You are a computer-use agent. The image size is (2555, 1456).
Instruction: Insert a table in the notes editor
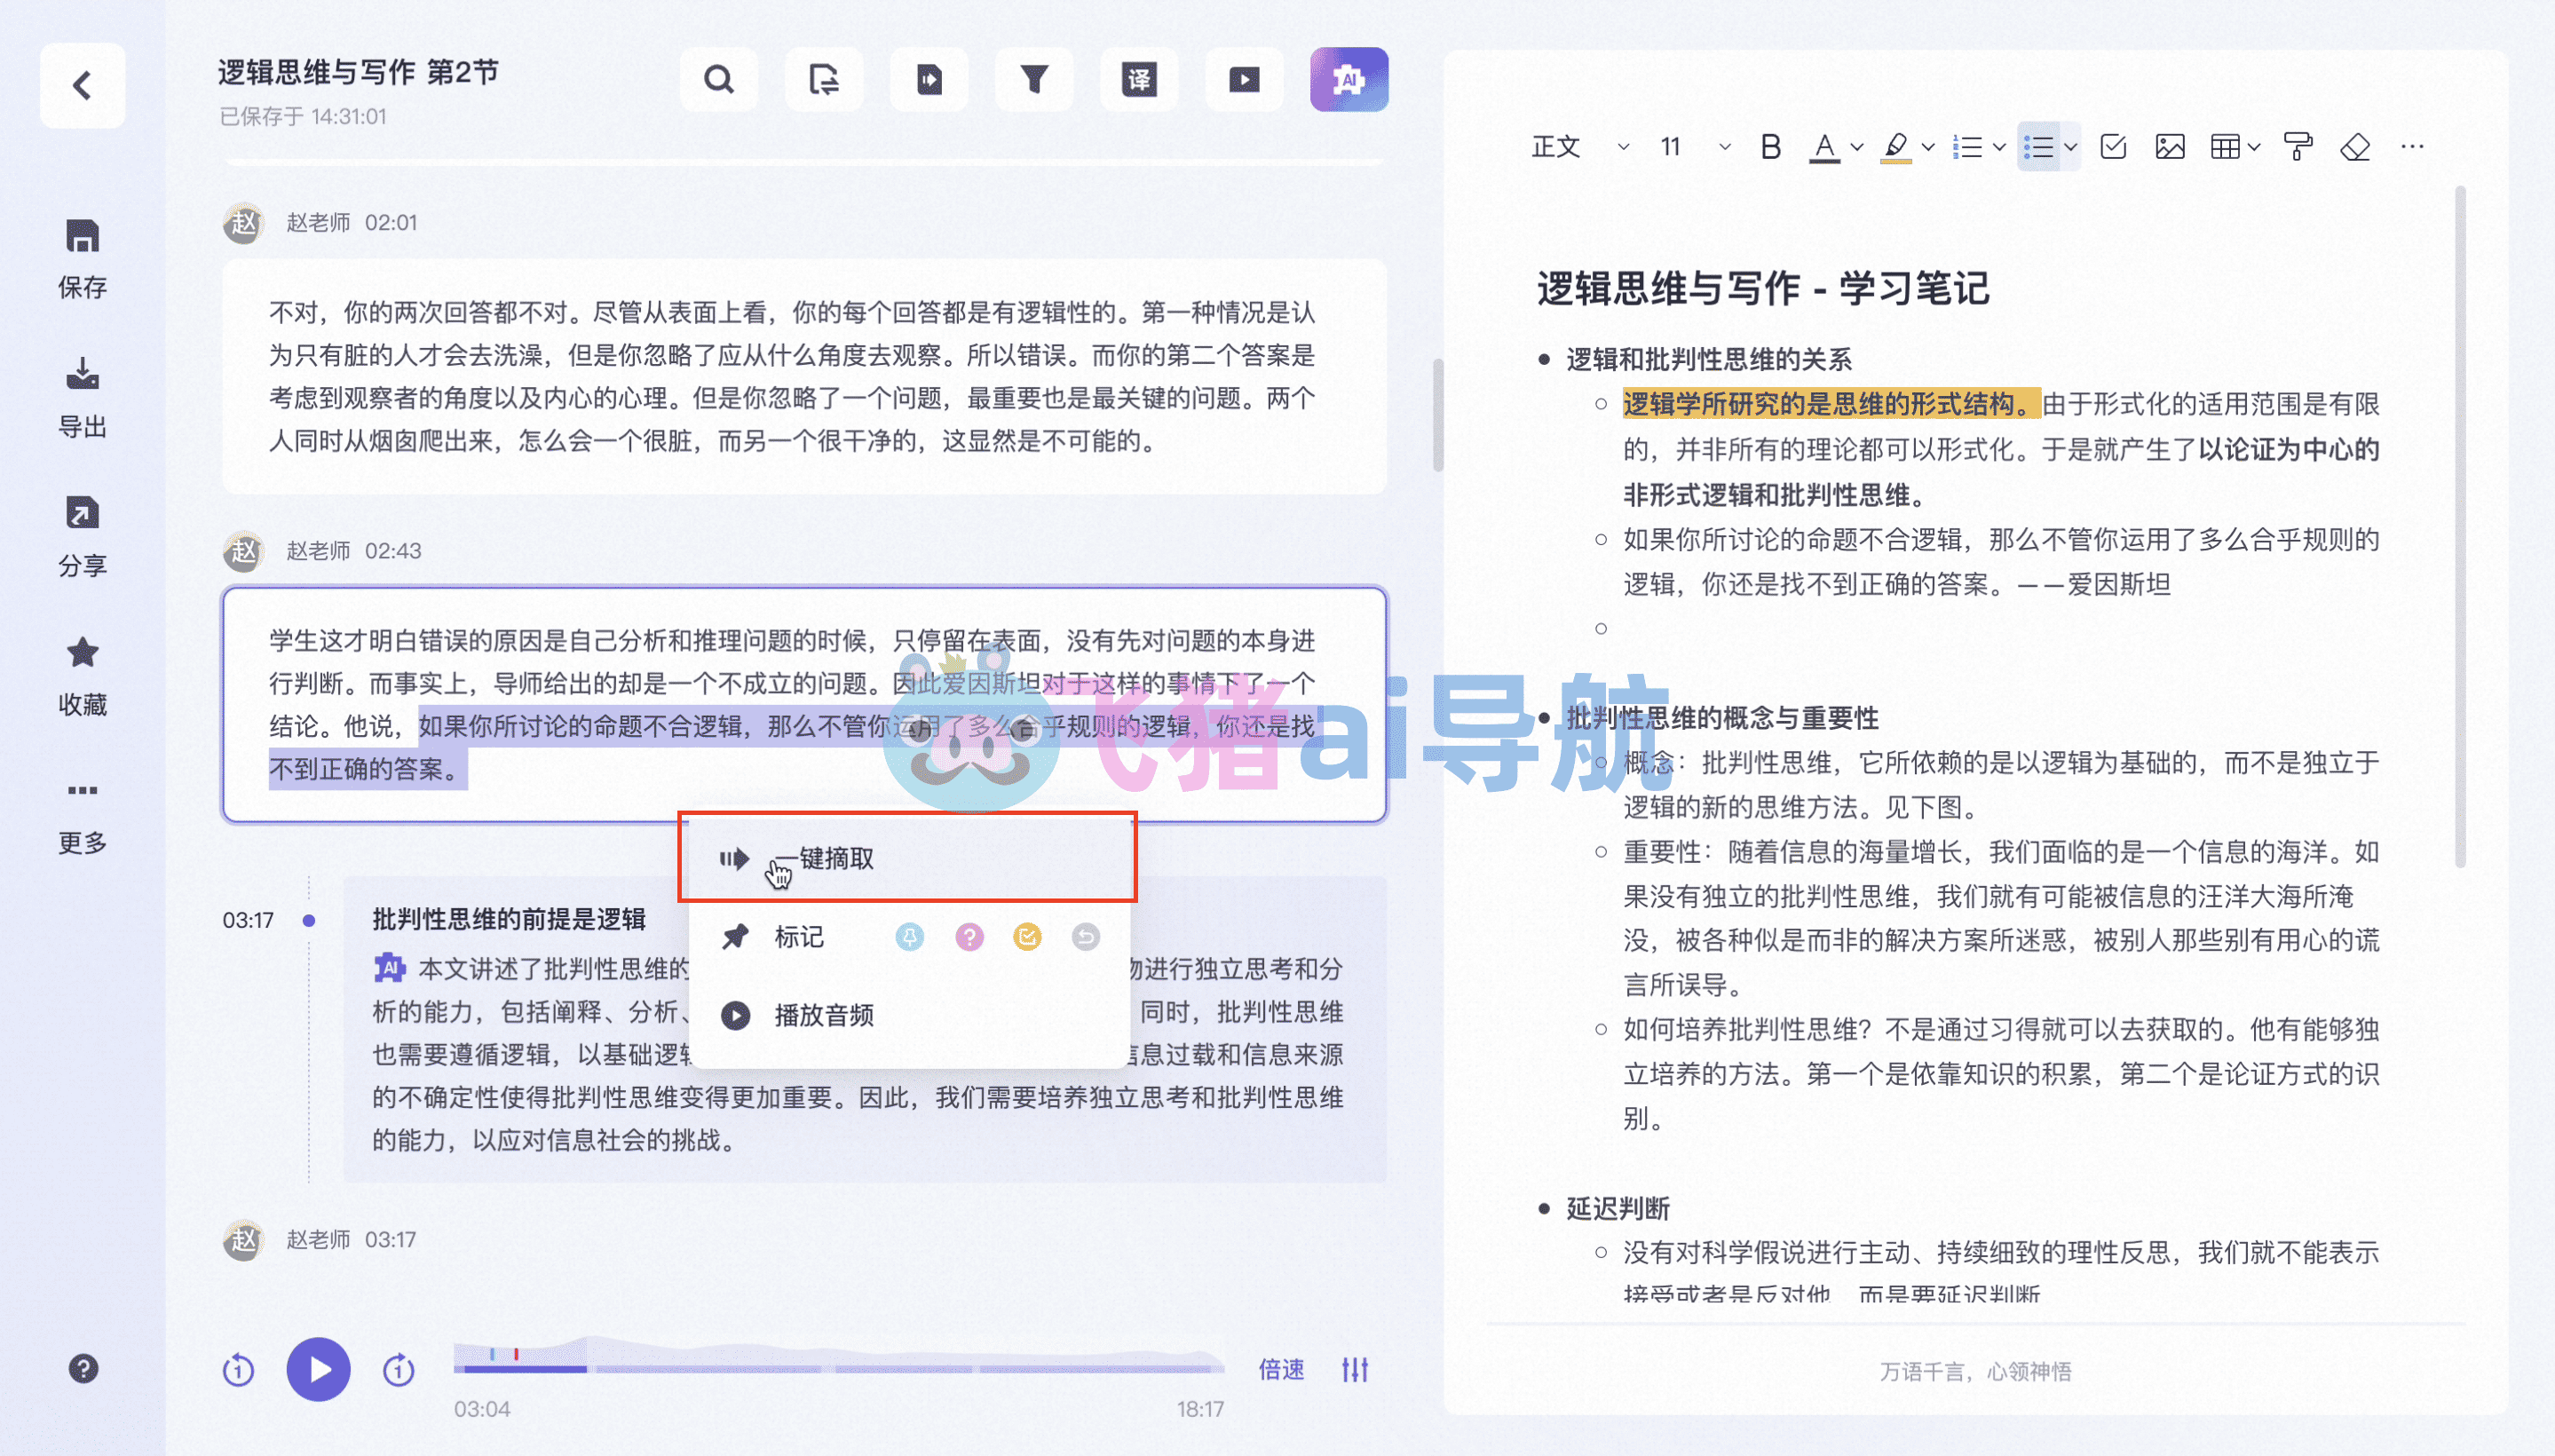coord(2224,147)
